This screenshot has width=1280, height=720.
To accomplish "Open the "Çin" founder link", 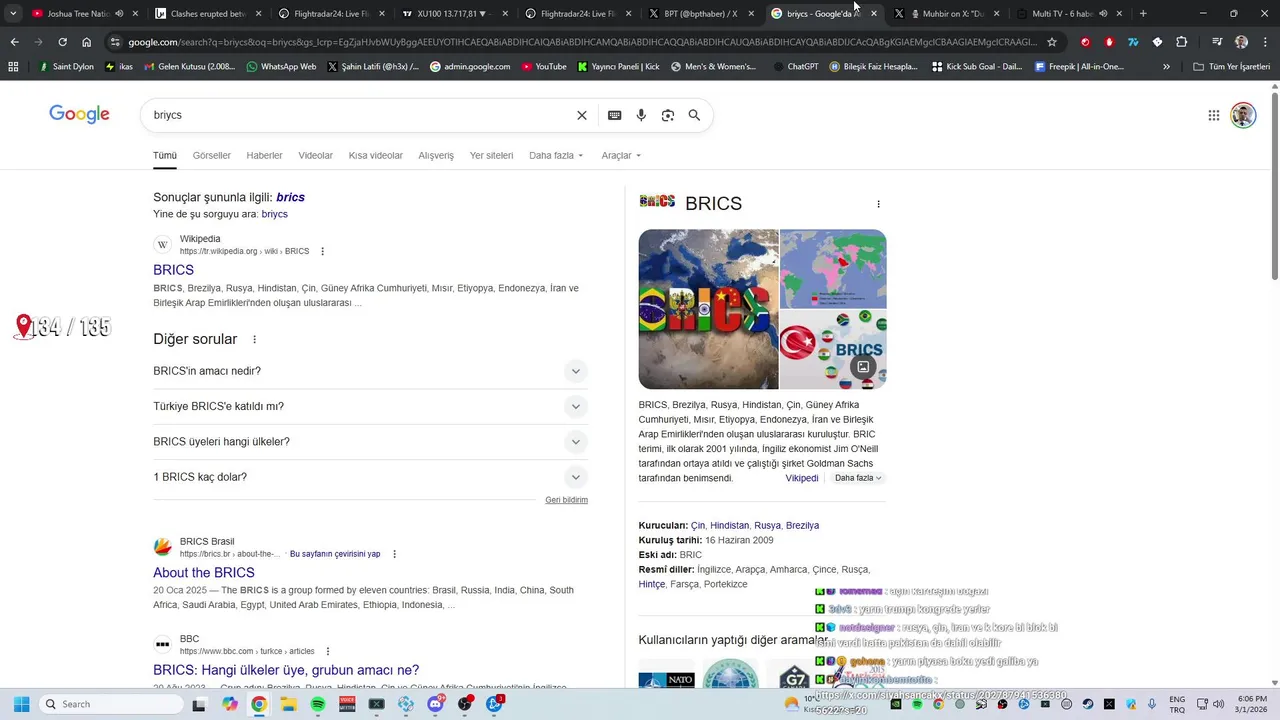I will coord(698,525).
